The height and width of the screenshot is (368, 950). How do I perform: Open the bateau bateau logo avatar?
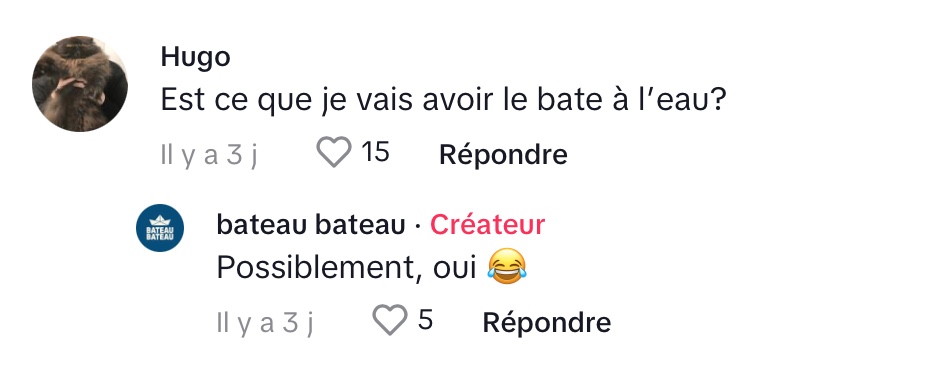[160, 228]
